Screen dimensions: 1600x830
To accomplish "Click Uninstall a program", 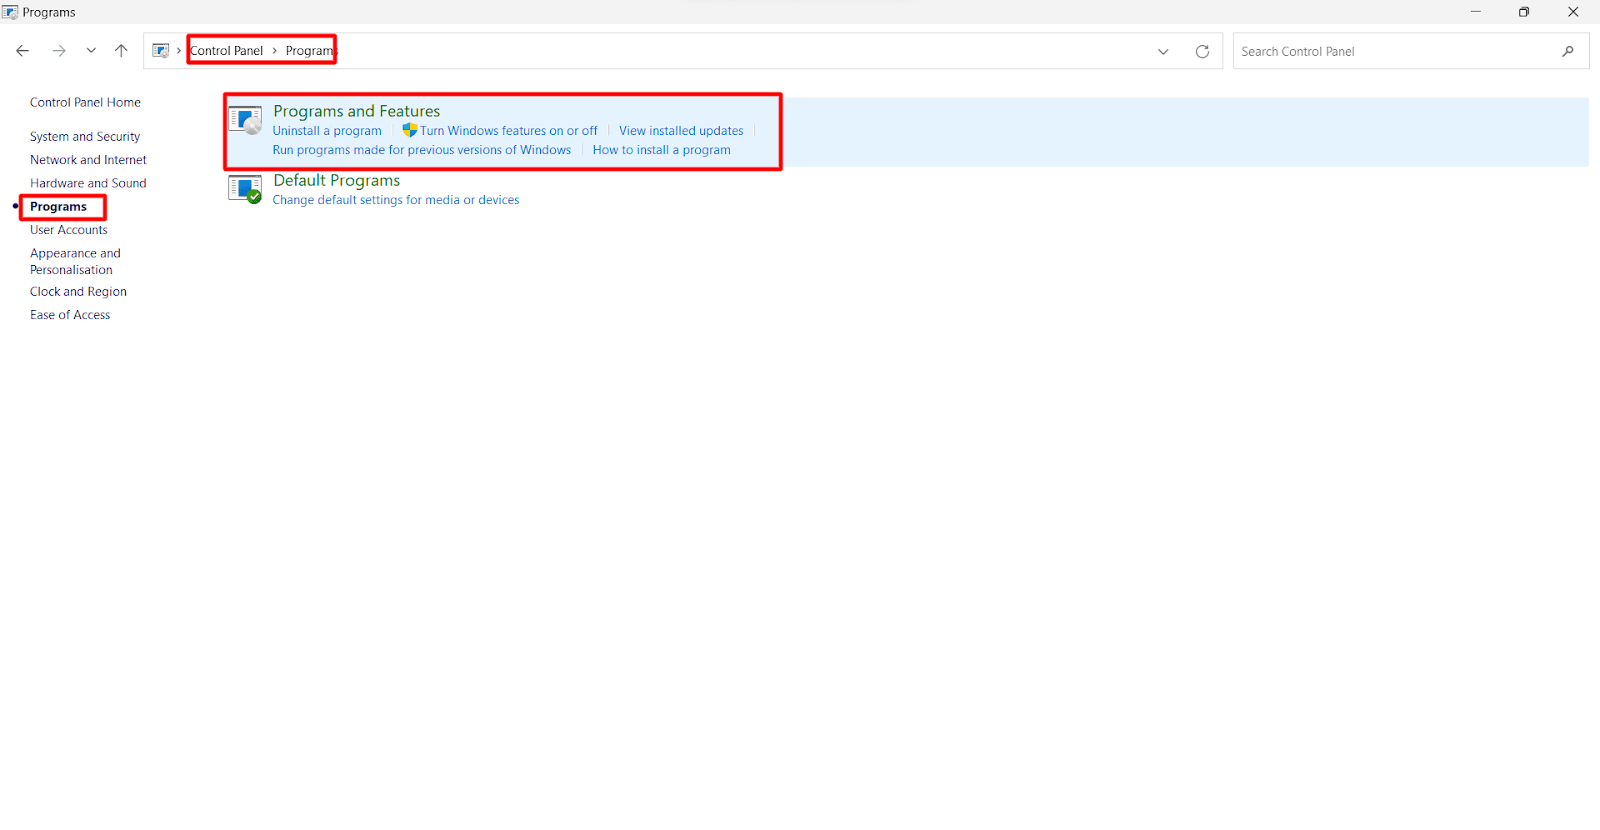I will click(x=327, y=131).
